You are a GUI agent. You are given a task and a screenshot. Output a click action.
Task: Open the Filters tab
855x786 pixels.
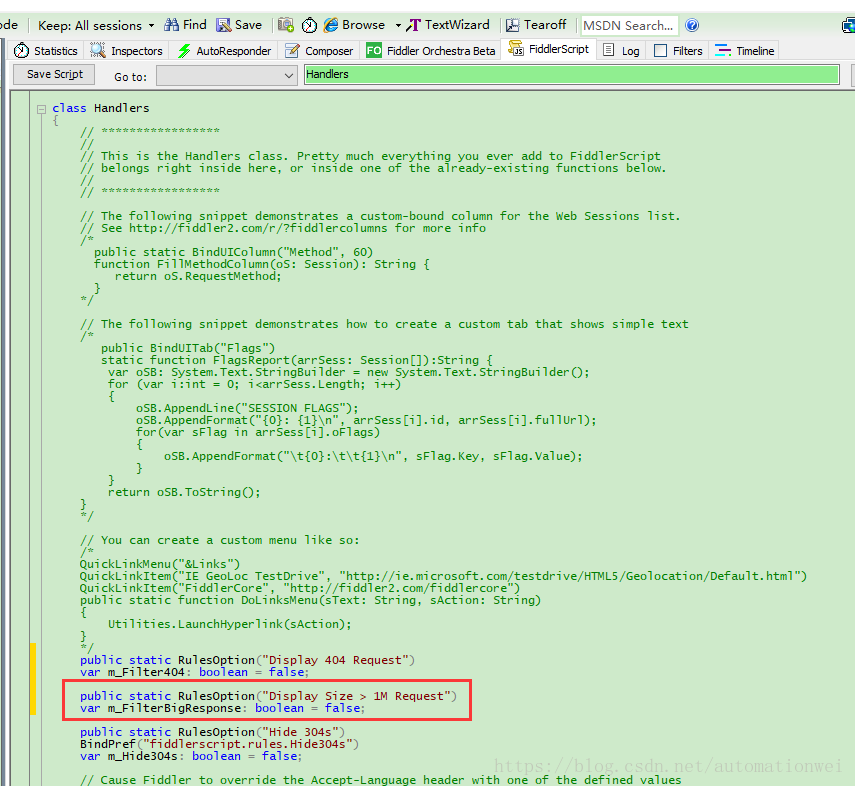coord(678,51)
